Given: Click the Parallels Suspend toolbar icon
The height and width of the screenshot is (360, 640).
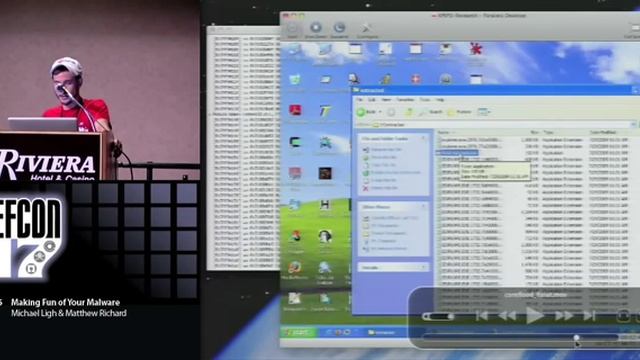Looking at the screenshot, I should (339, 28).
